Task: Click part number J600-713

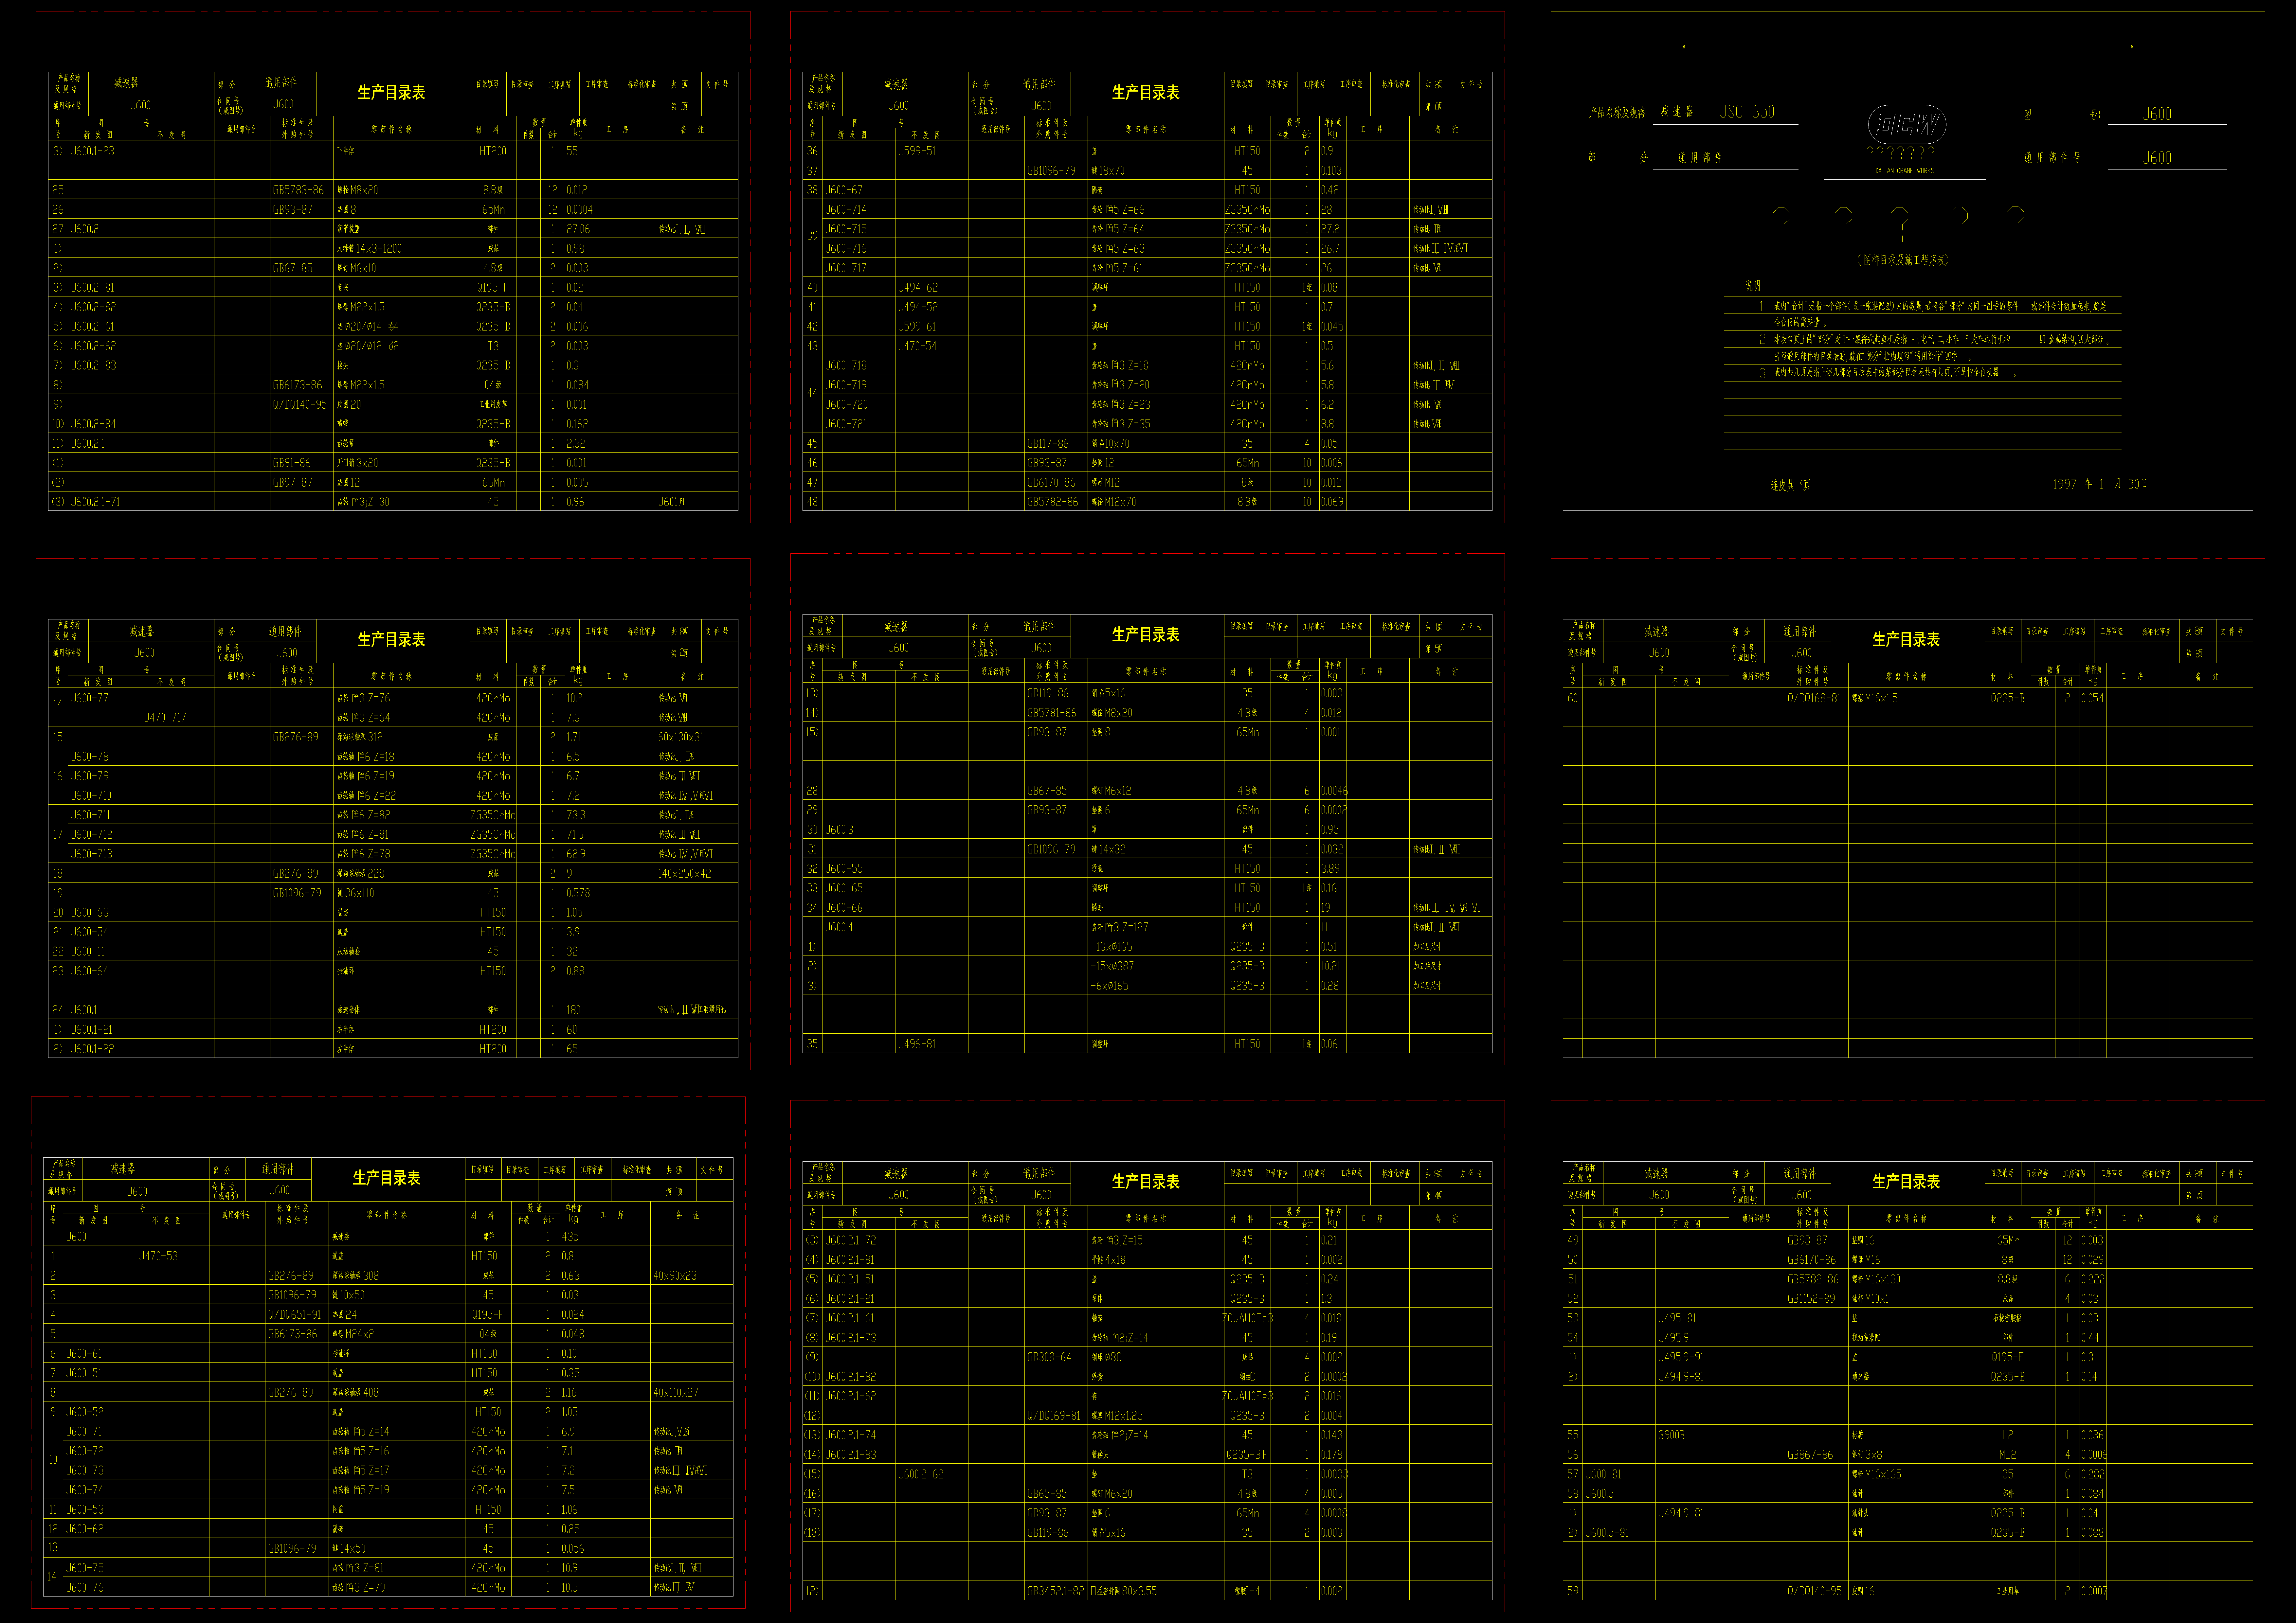Action: [x=91, y=854]
